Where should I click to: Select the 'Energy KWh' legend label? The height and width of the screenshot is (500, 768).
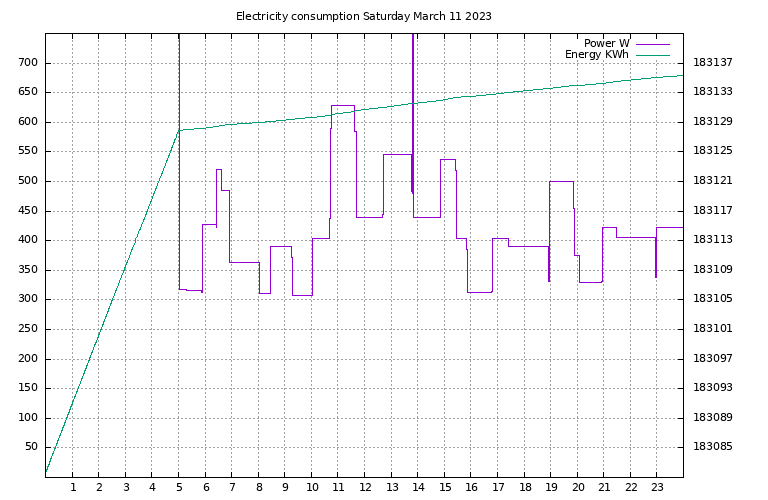597,54
